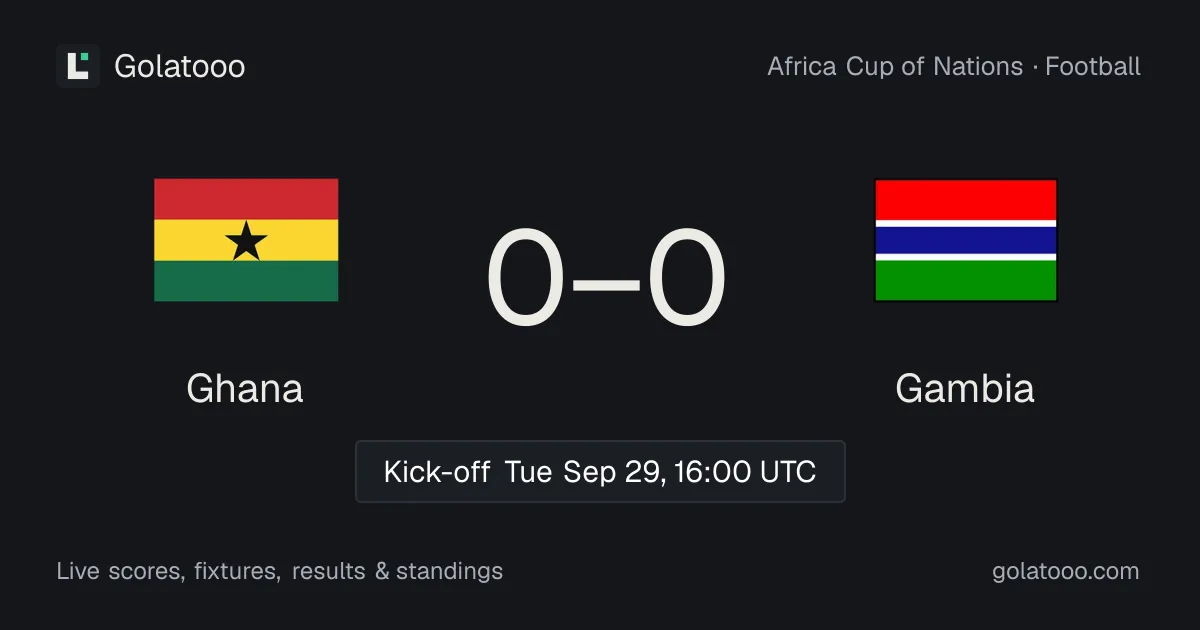Click the black star on Ghana flag
This screenshot has width=1200, height=630.
coord(246,241)
